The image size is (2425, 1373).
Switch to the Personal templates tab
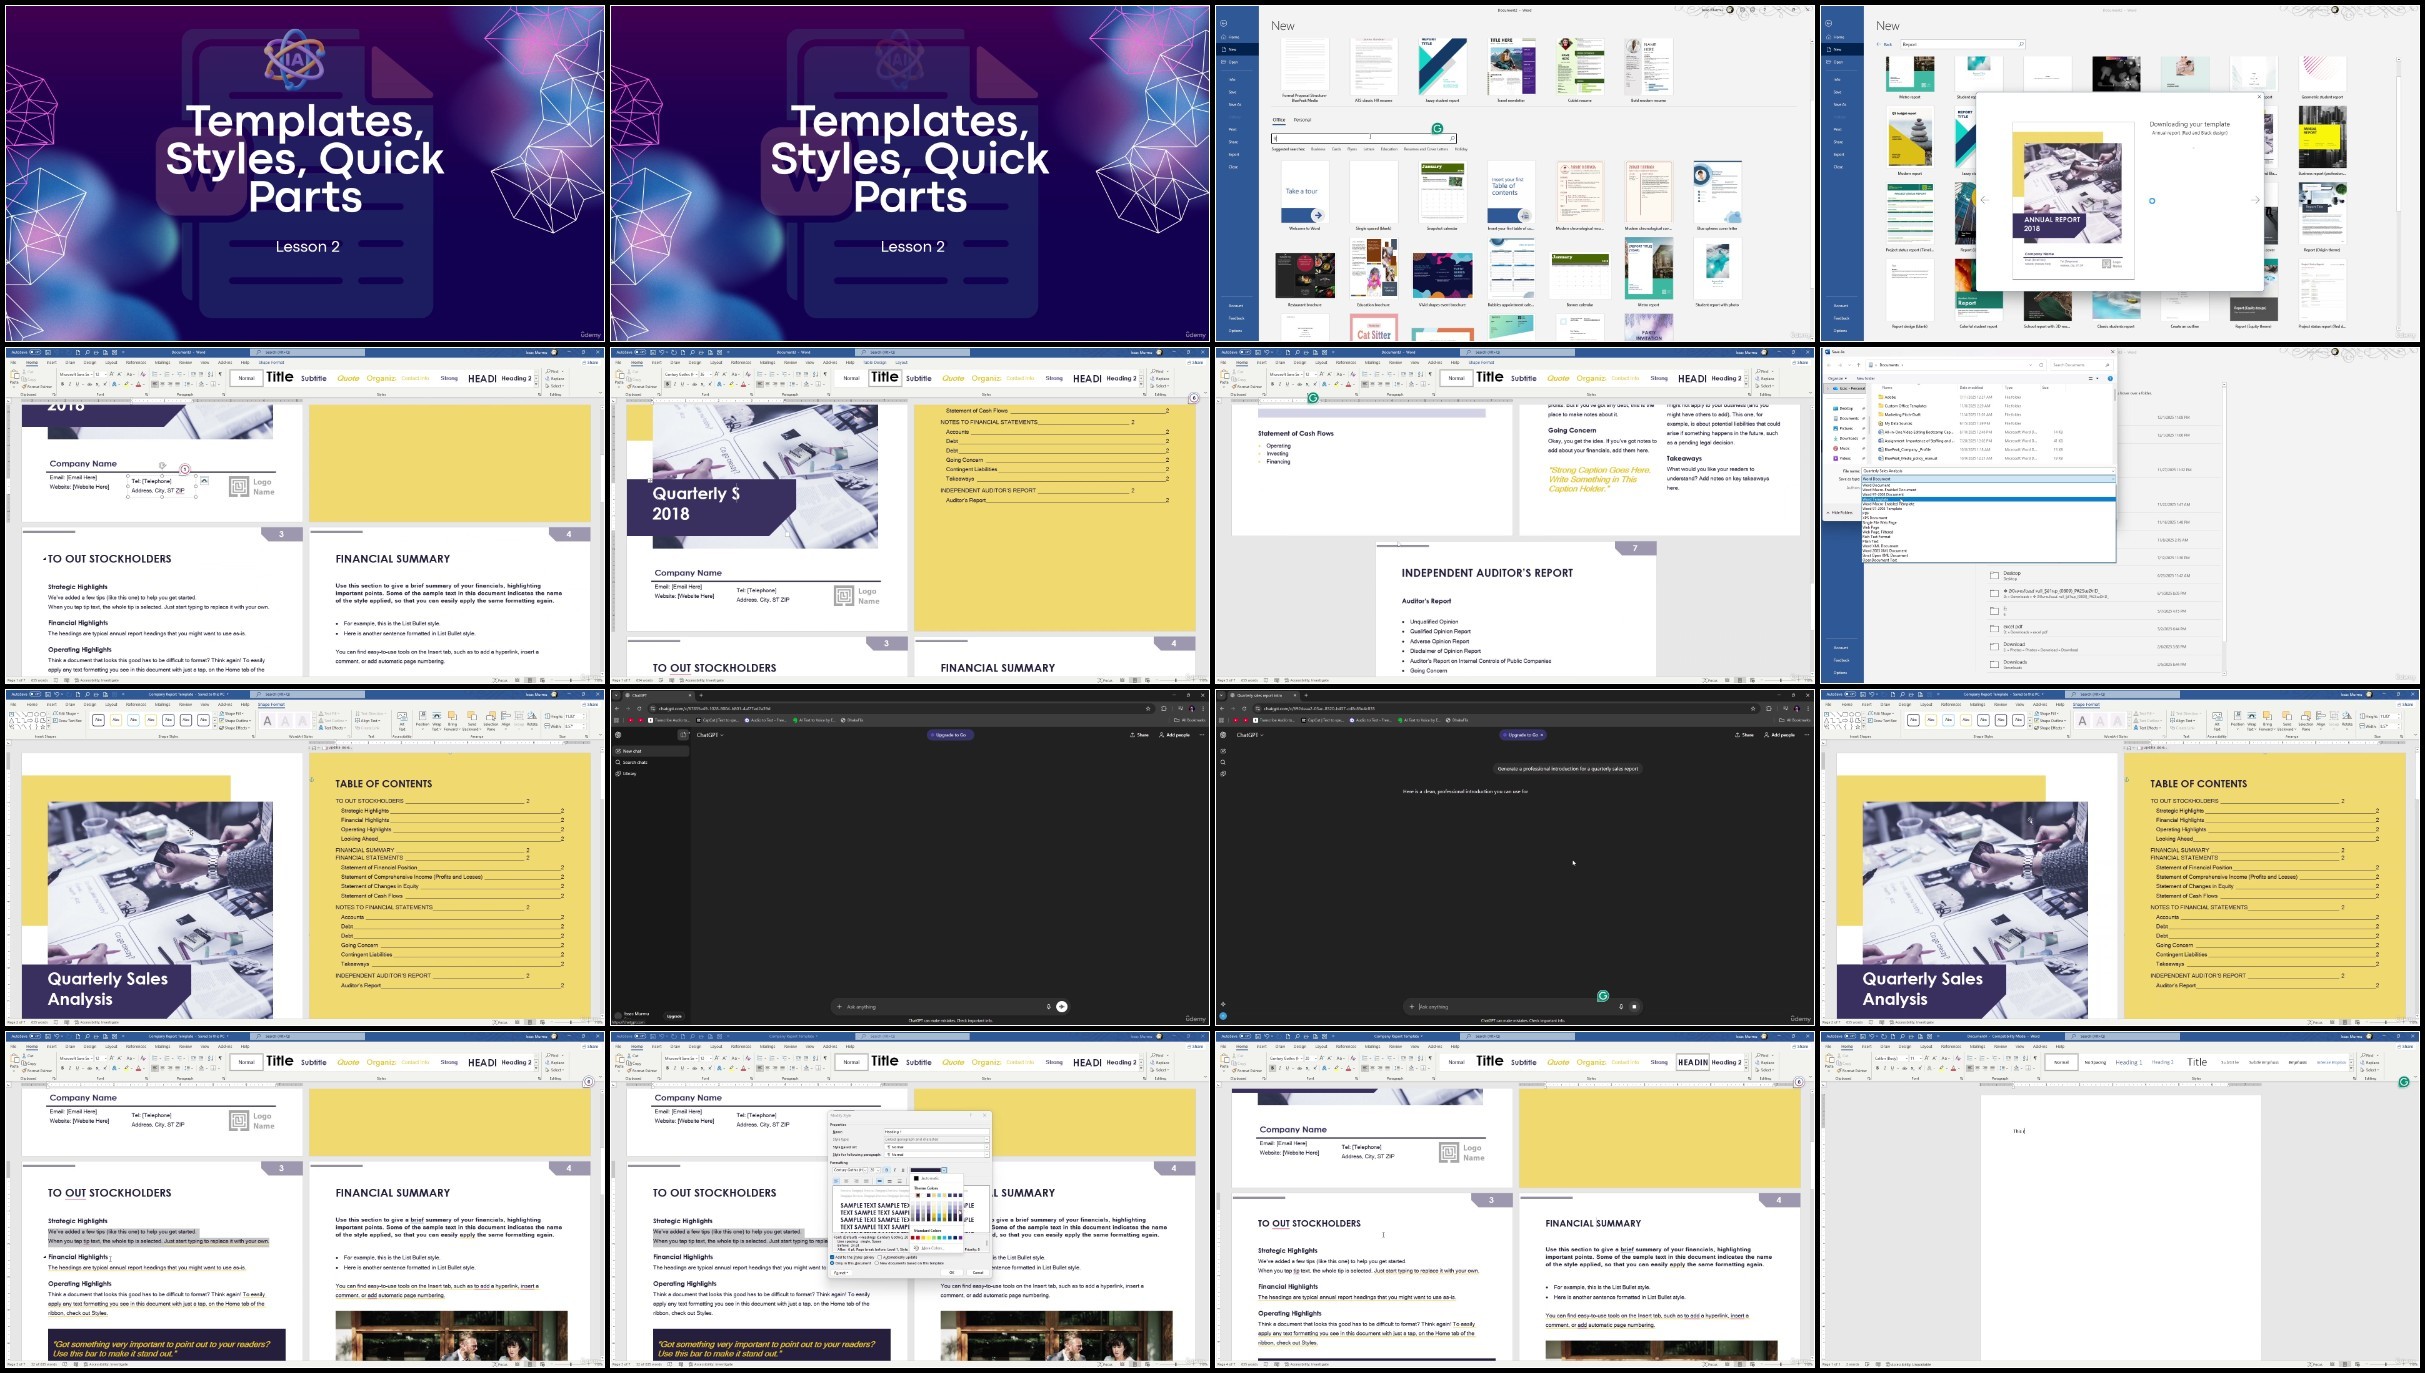click(x=1302, y=120)
